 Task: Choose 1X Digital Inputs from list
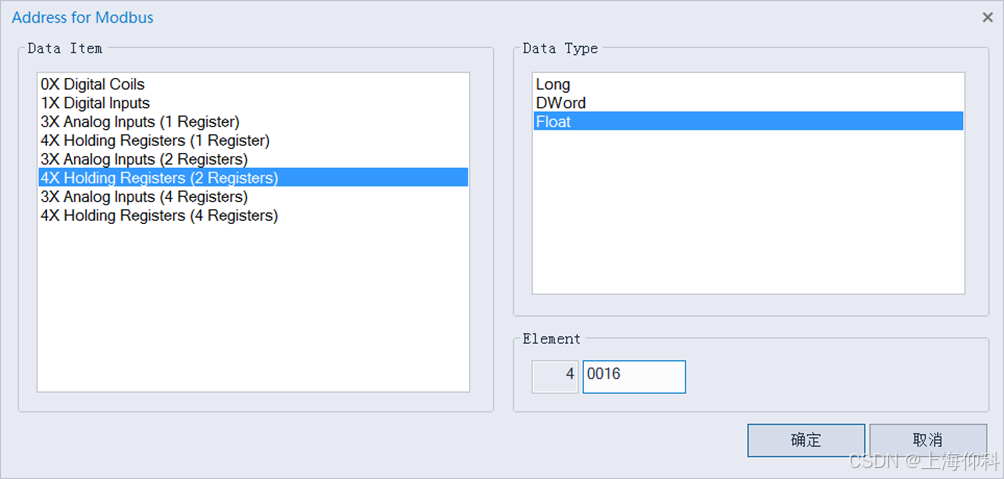pos(96,103)
